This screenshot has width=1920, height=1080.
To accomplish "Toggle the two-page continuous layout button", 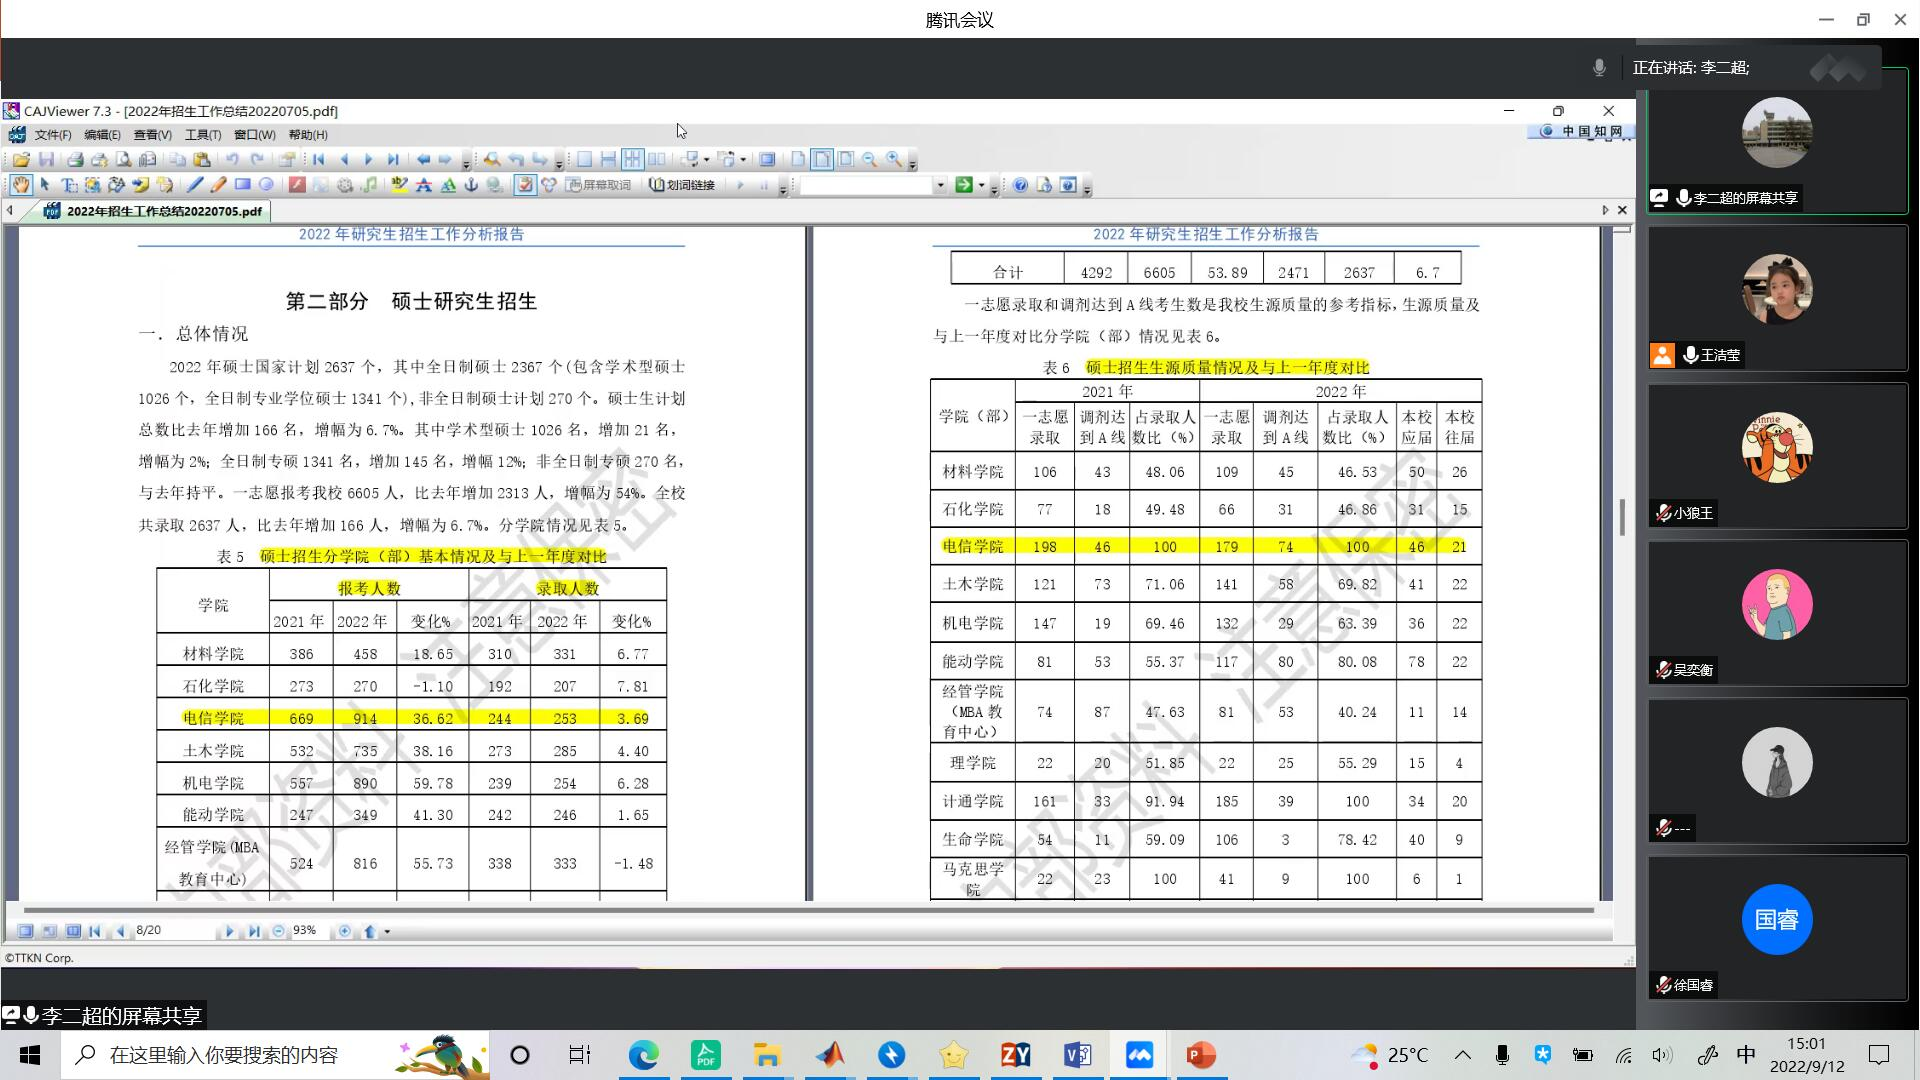I will [632, 160].
